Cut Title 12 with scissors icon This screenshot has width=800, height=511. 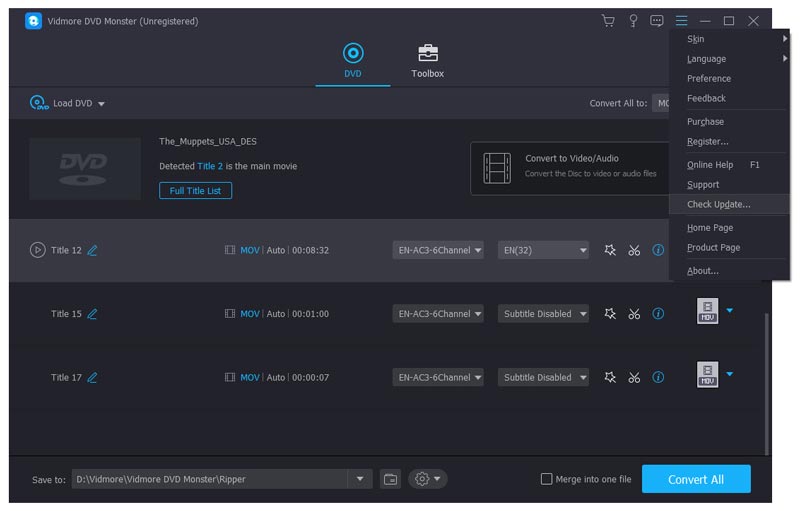[x=634, y=250]
